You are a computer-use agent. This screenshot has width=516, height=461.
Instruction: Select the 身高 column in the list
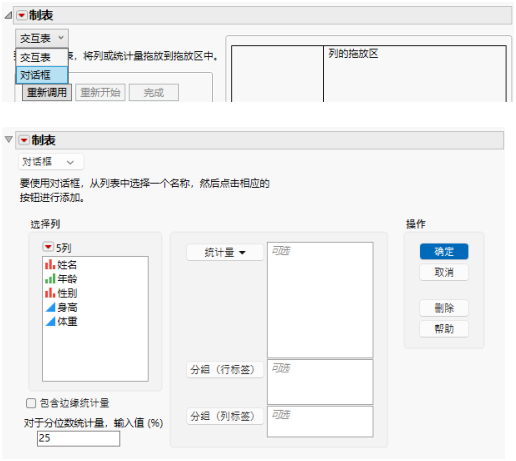coord(61,307)
